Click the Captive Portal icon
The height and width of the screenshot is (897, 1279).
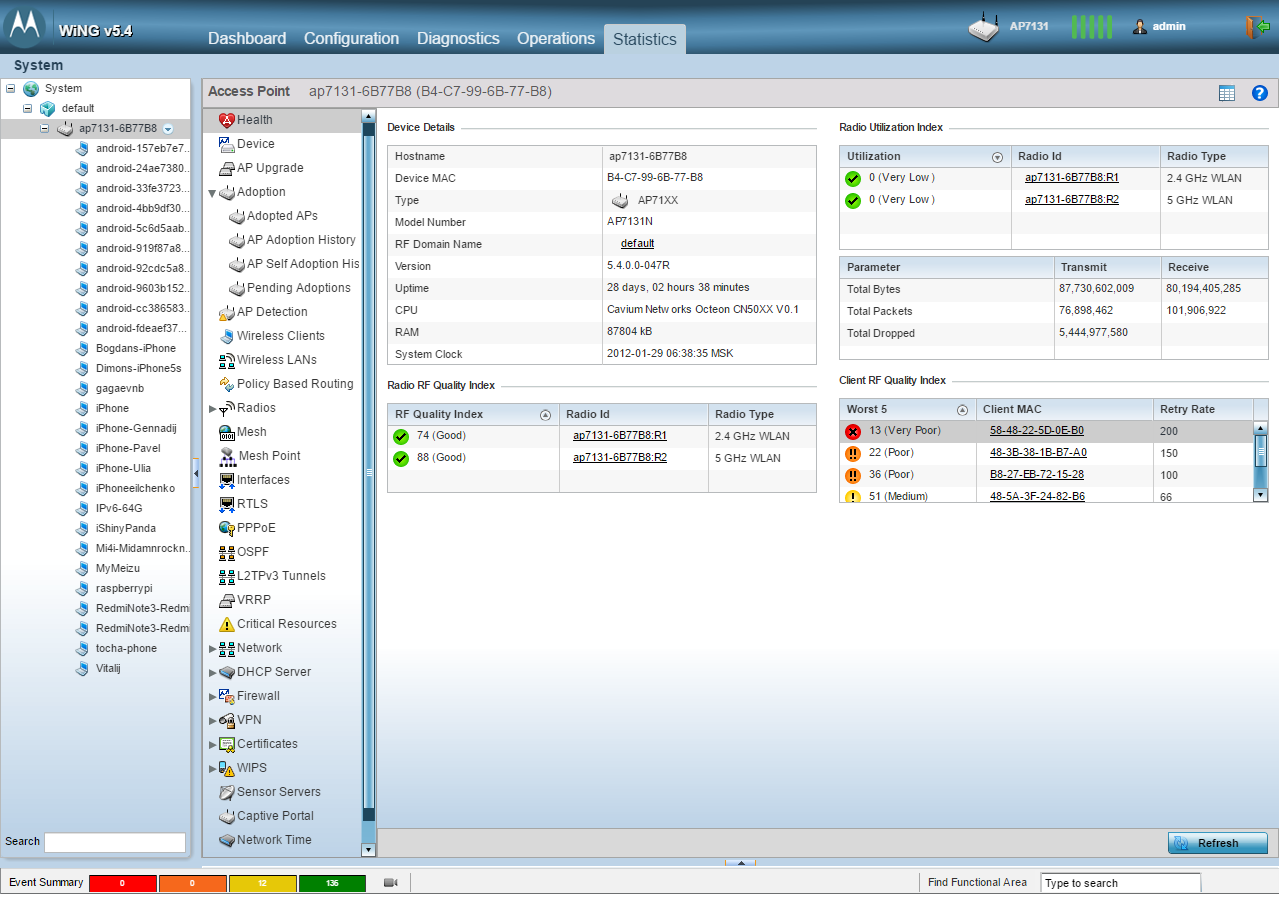click(227, 816)
